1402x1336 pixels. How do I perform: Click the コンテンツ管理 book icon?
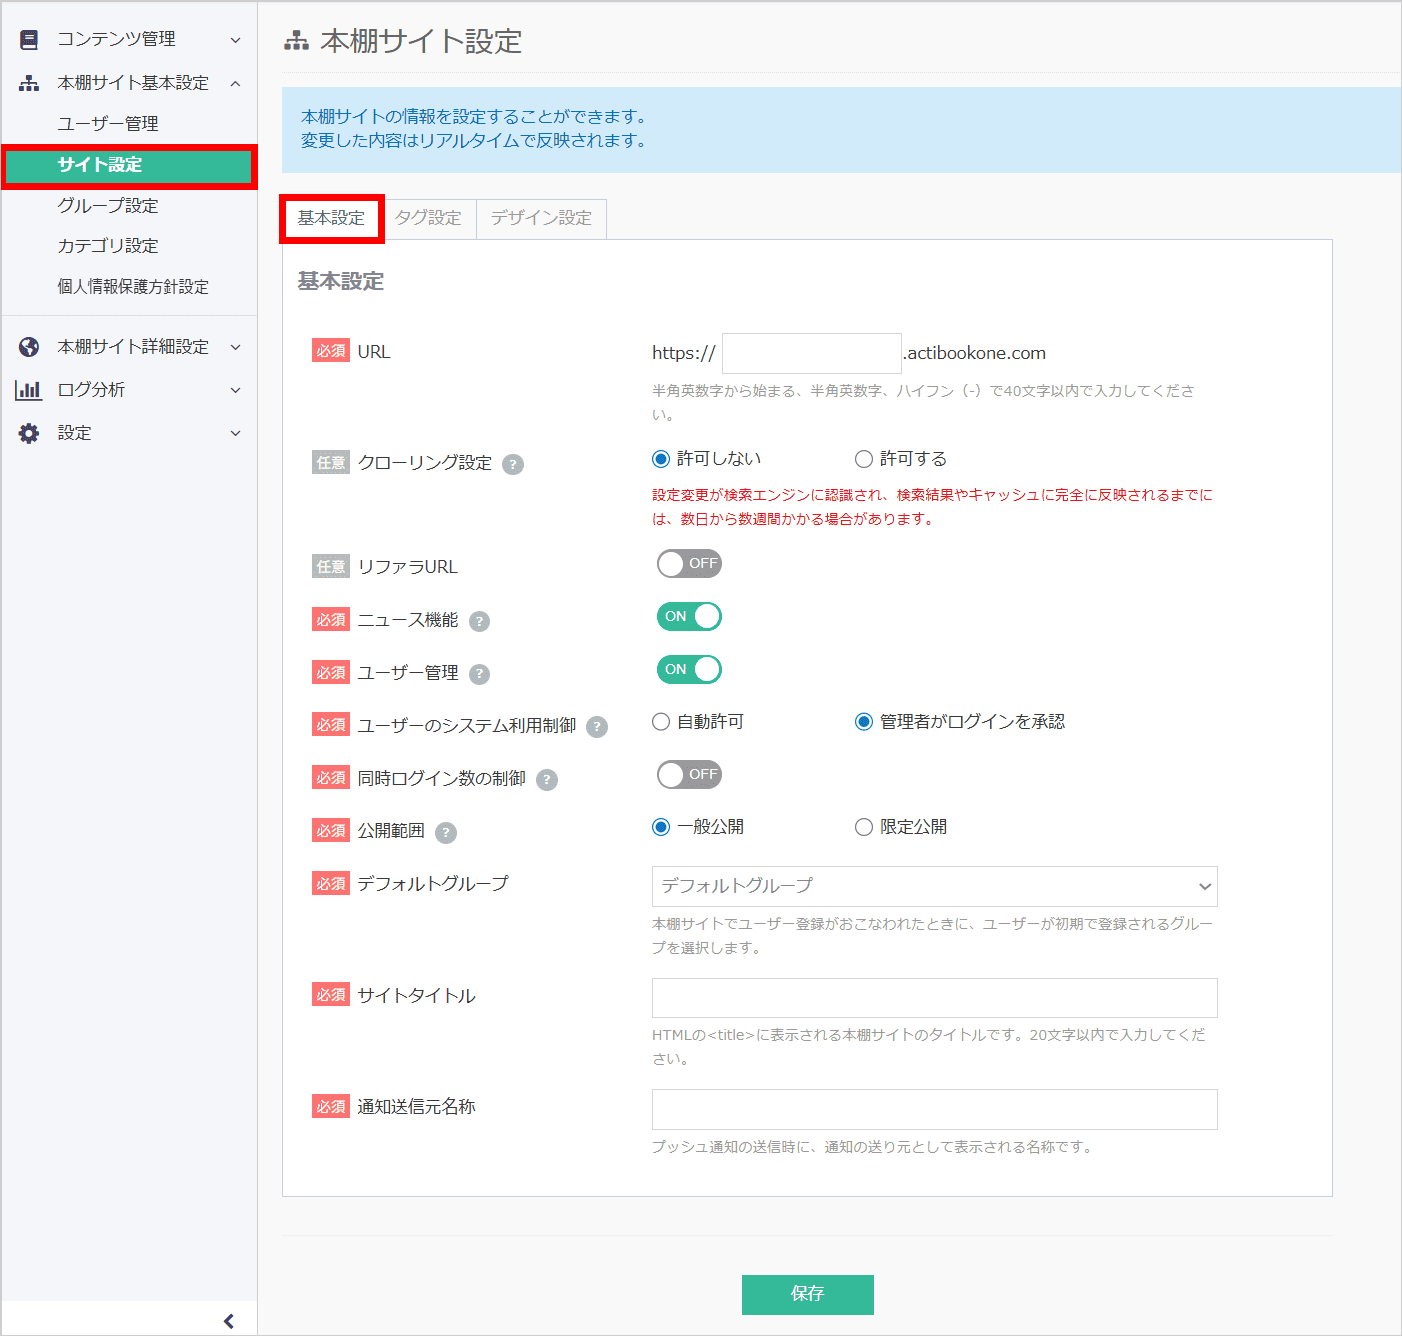(29, 38)
